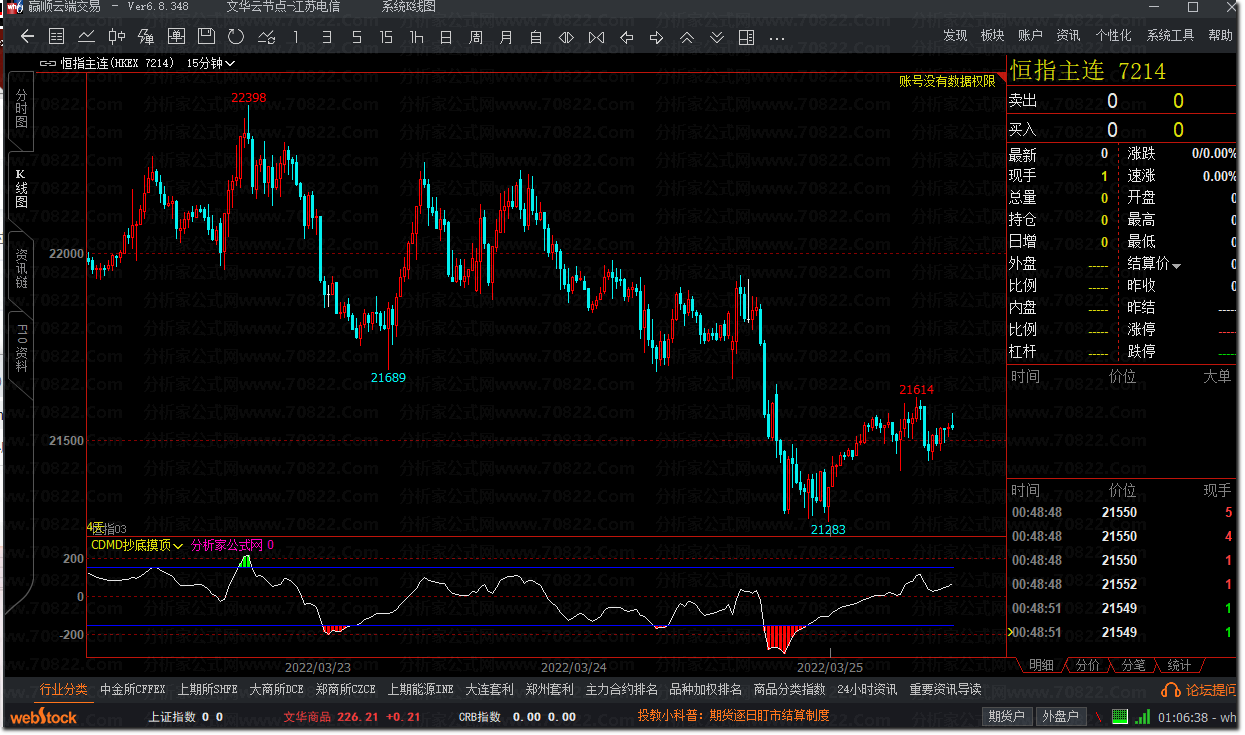Click the 期货户 button
The image size is (1245, 735).
tap(1006, 716)
